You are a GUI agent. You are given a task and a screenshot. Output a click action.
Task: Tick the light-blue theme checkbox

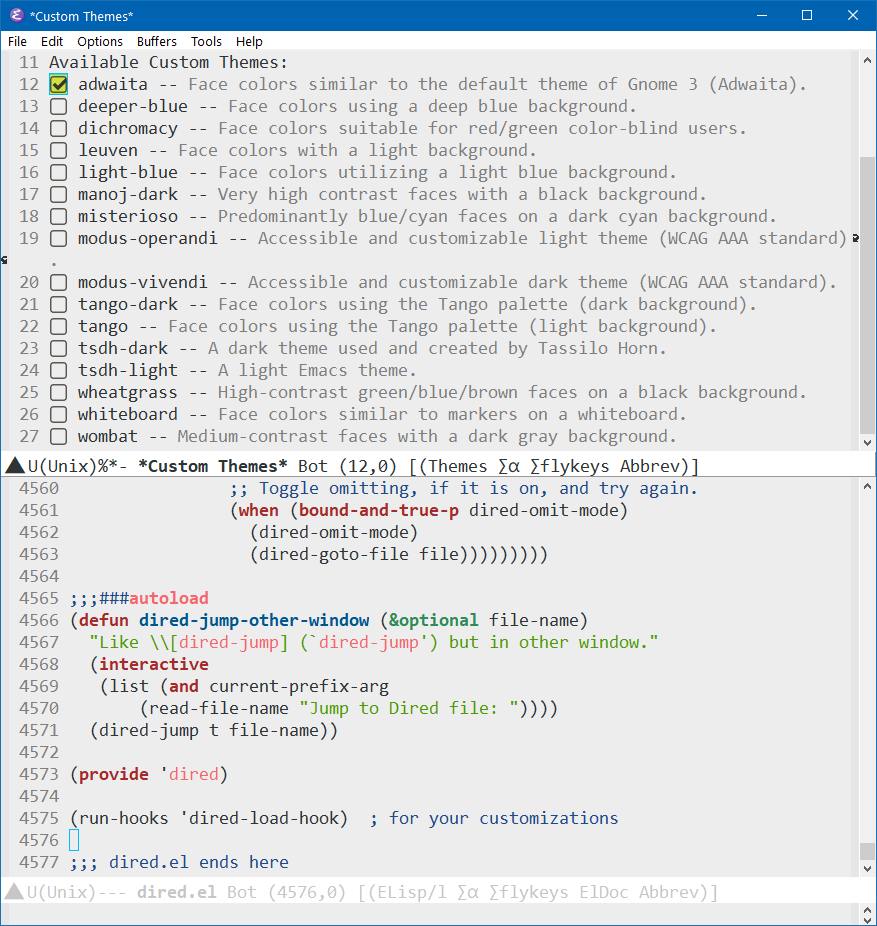(58, 172)
